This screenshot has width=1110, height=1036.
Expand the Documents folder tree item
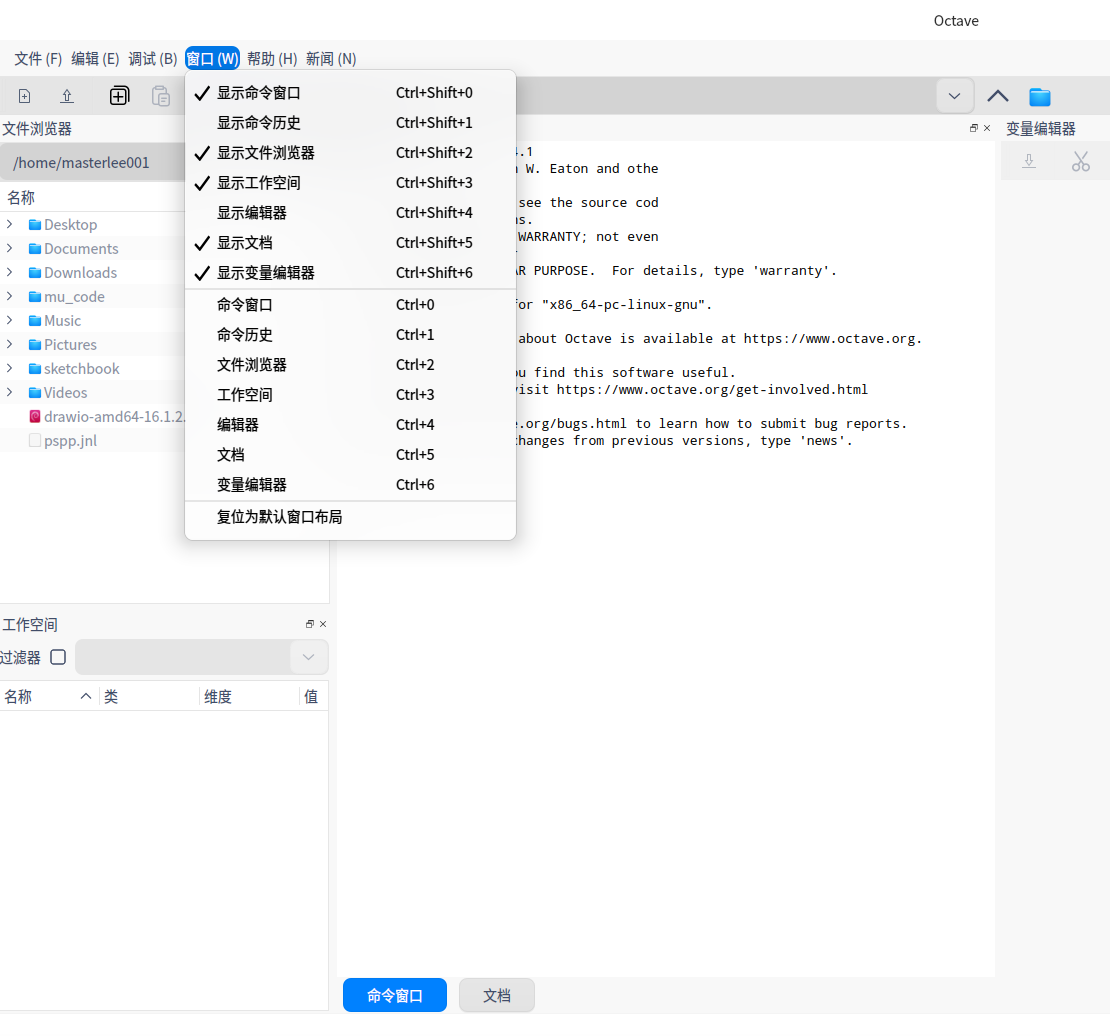click(x=10, y=248)
